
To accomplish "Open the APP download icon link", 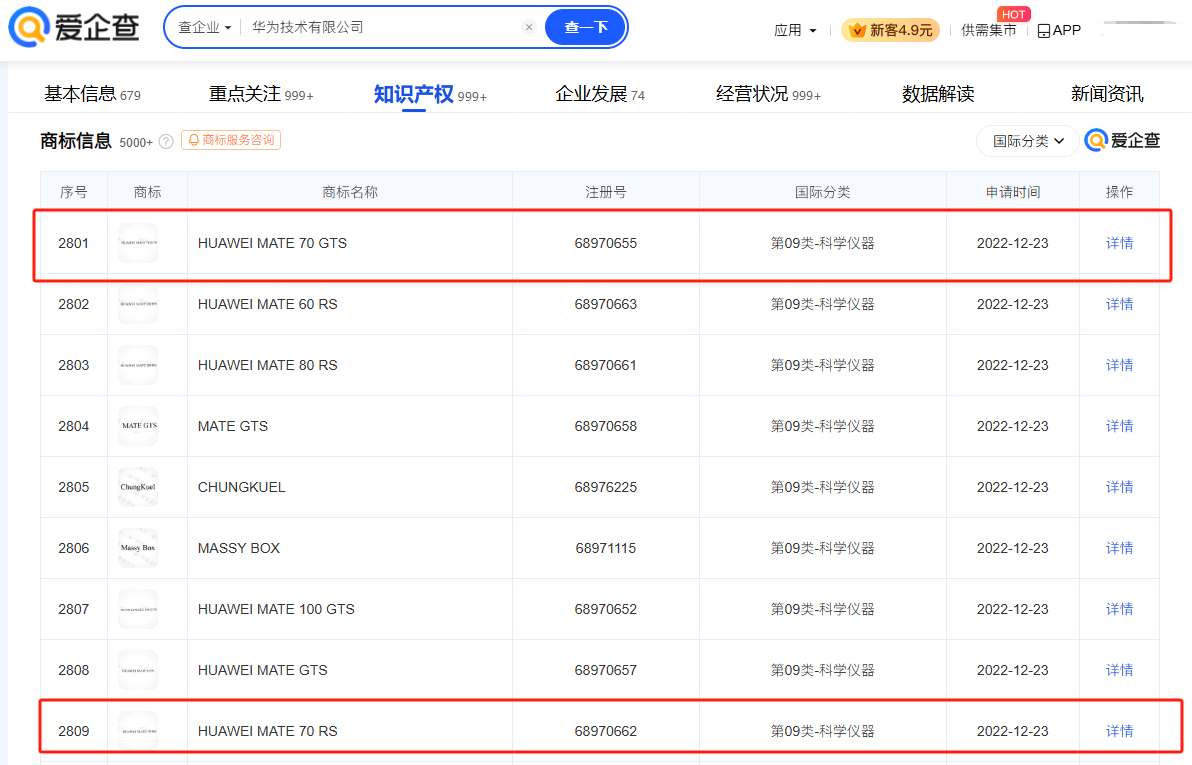I will click(1059, 30).
